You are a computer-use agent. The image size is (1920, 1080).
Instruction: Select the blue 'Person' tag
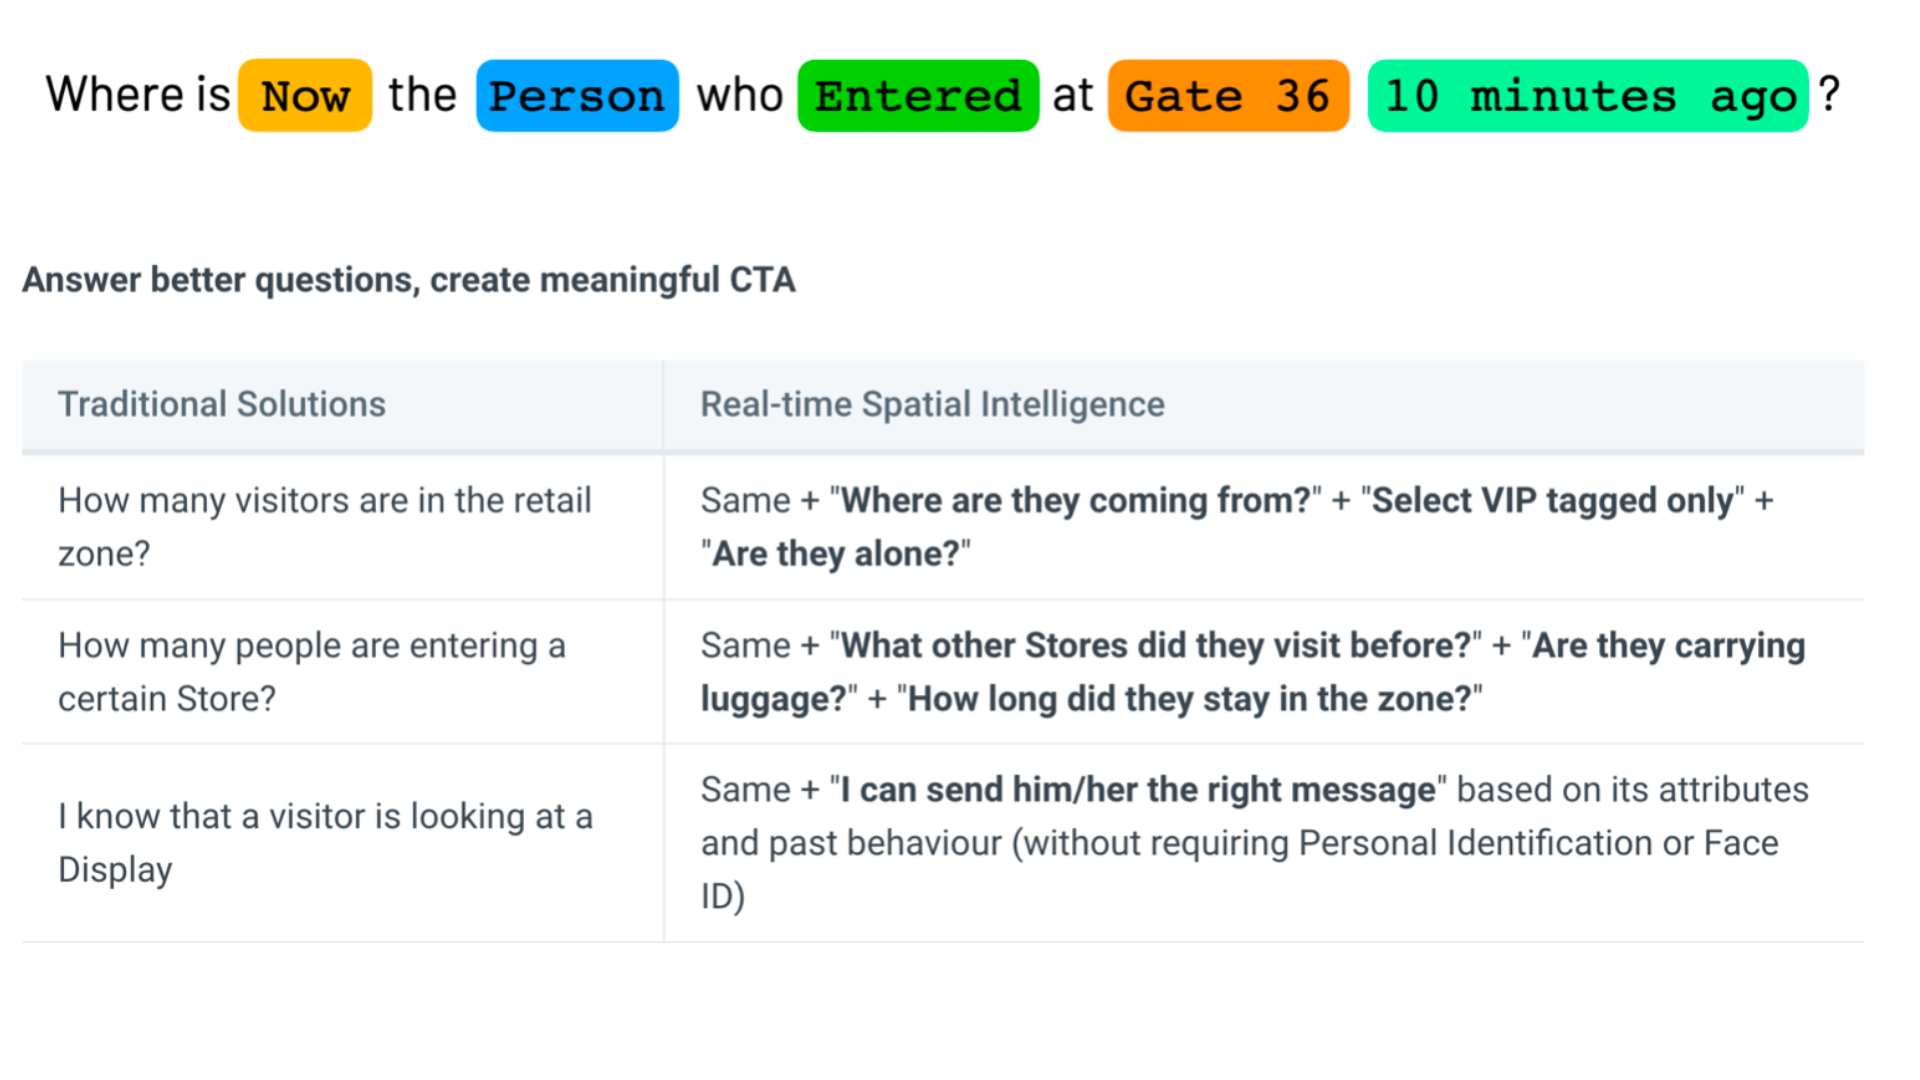(577, 96)
